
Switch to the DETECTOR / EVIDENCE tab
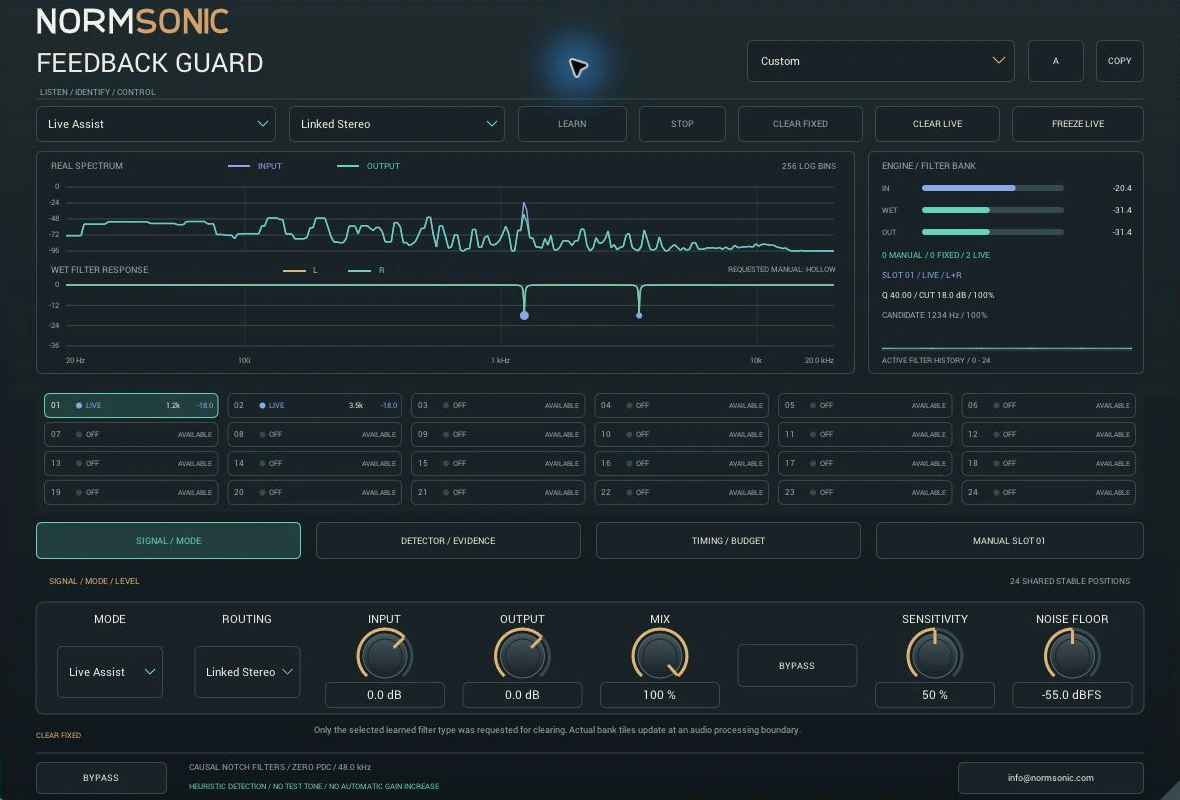coord(448,541)
